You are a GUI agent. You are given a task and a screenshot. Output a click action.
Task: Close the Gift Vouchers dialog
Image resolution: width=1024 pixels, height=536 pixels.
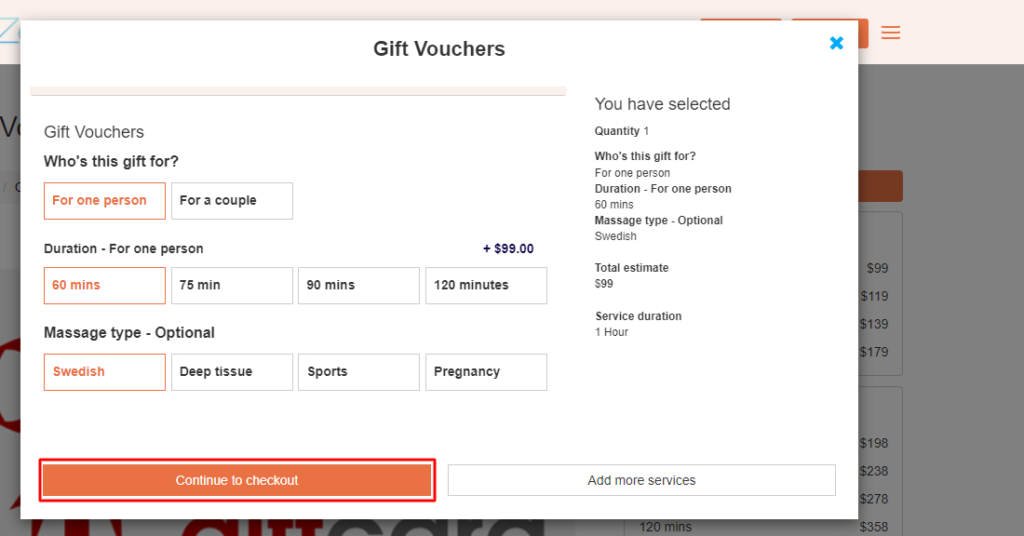836,43
